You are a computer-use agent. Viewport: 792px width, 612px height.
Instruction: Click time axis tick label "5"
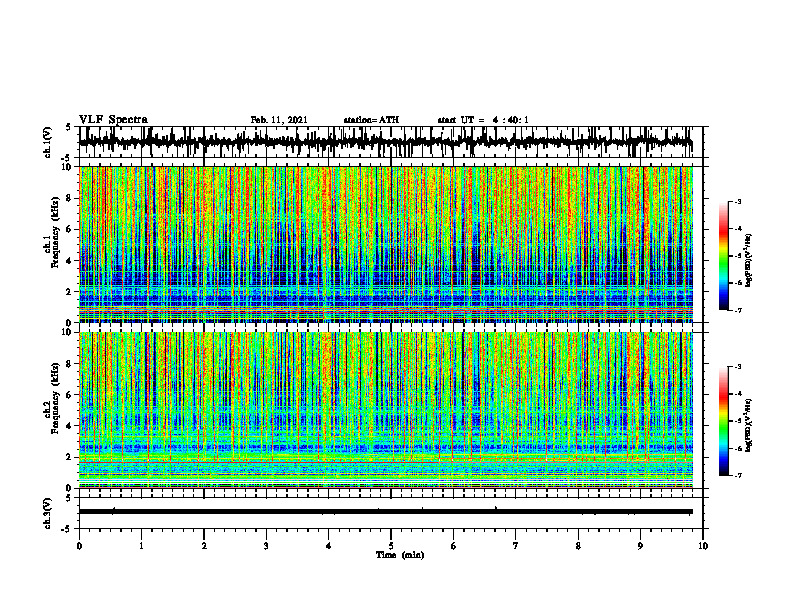pos(391,546)
